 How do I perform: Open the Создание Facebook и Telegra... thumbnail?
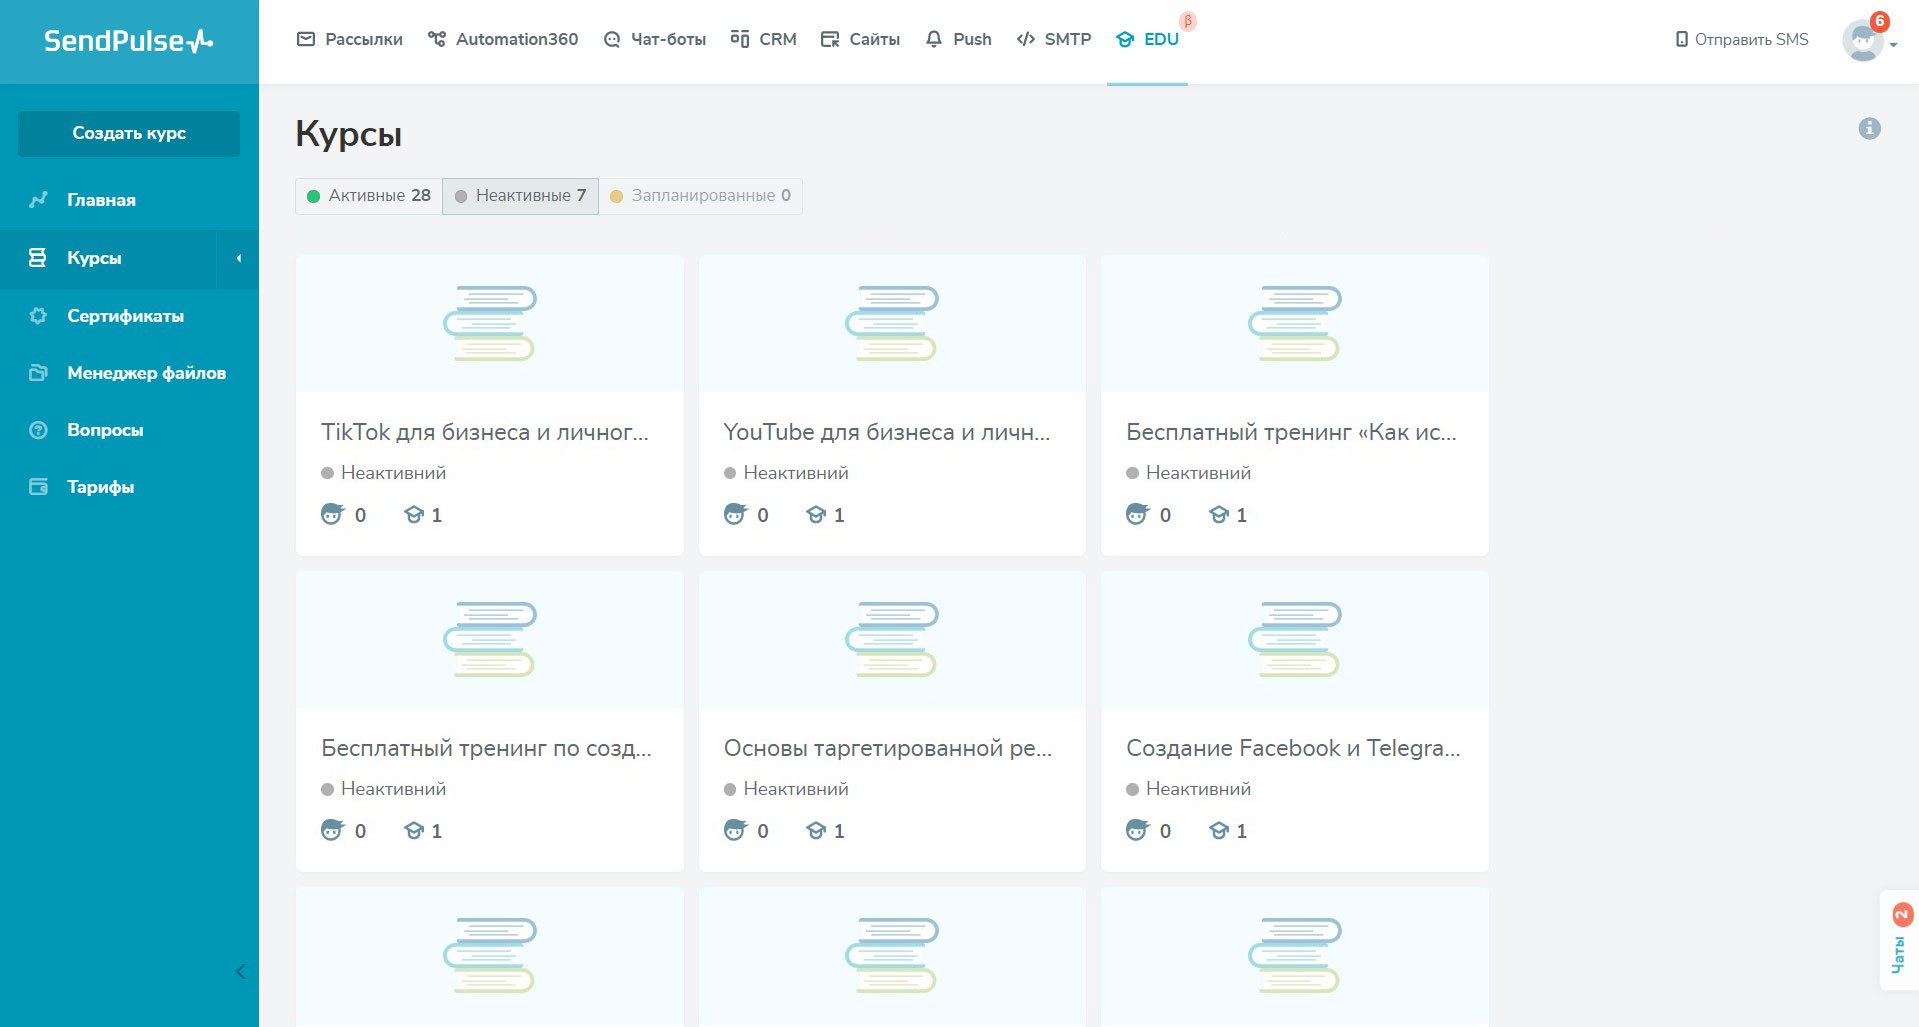click(x=1295, y=639)
